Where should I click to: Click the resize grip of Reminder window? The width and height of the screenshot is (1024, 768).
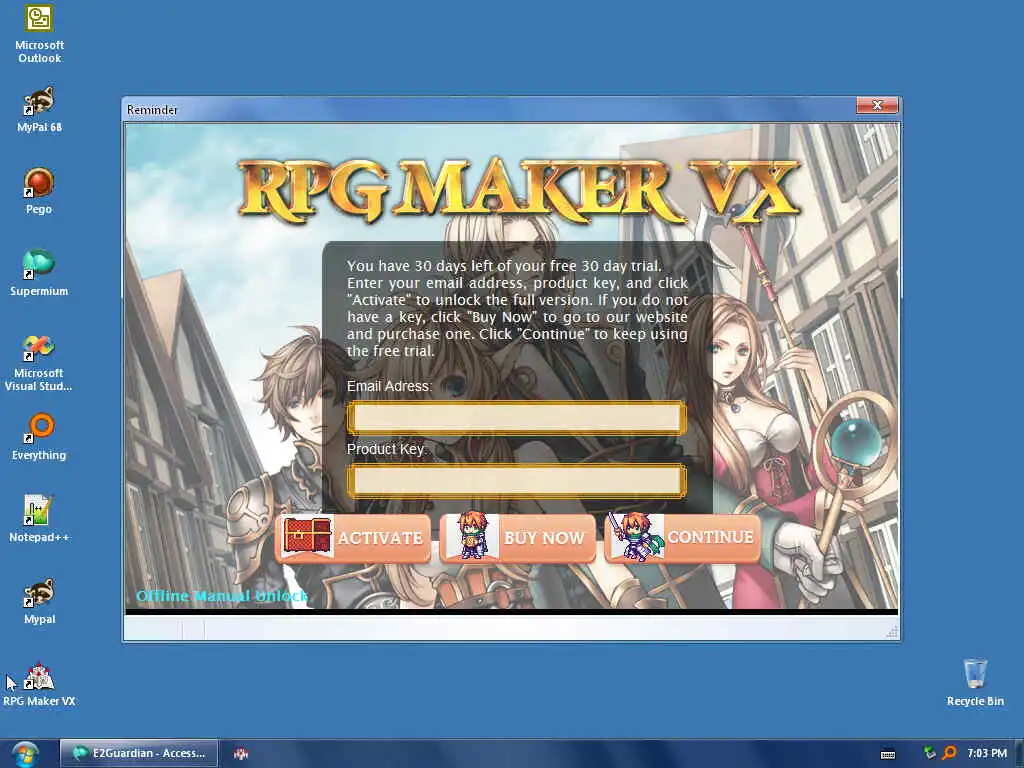[893, 632]
